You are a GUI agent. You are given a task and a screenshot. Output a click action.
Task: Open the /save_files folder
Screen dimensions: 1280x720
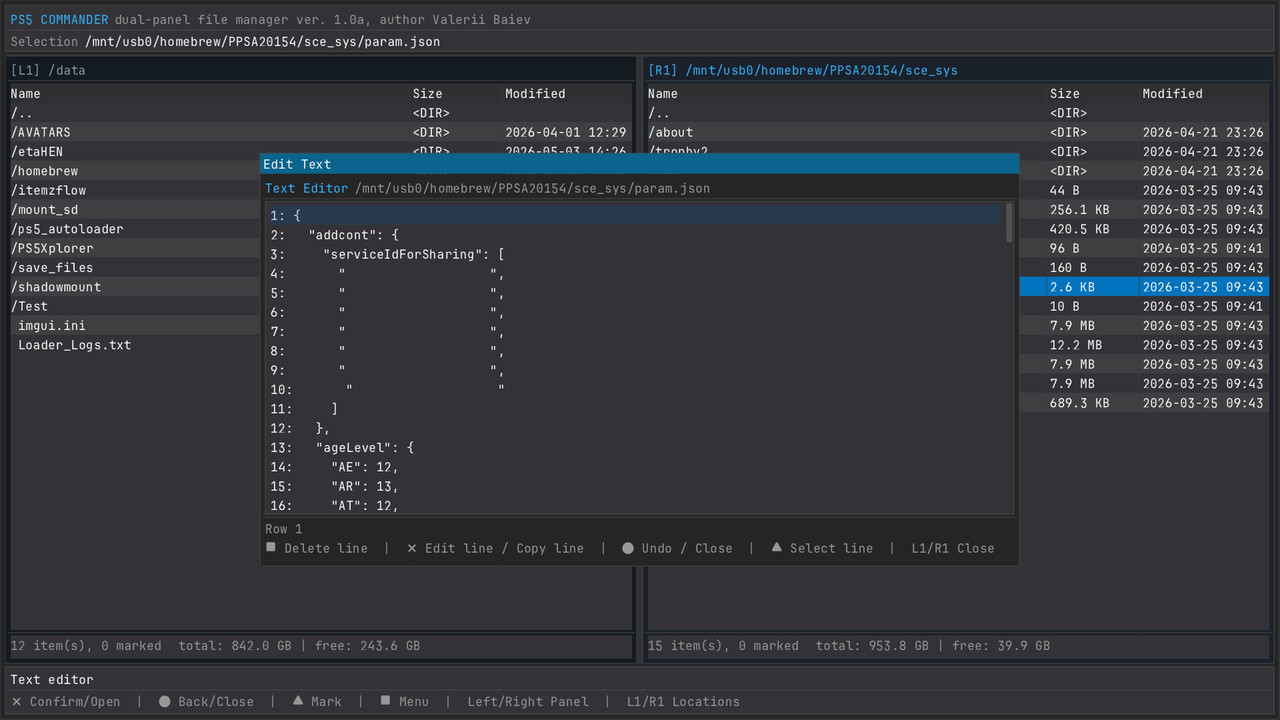coord(135,268)
